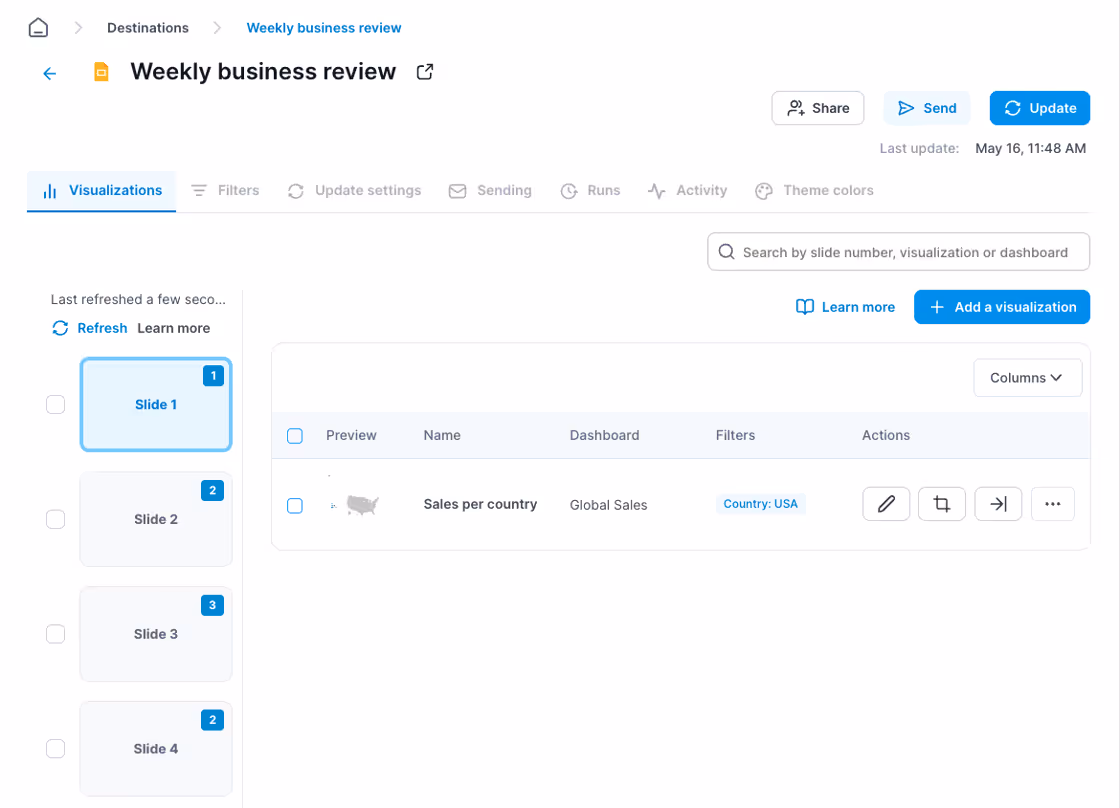Image resolution: width=1120 pixels, height=808 pixels.
Task: Click the orange Google Slides file icon
Action: [101, 72]
